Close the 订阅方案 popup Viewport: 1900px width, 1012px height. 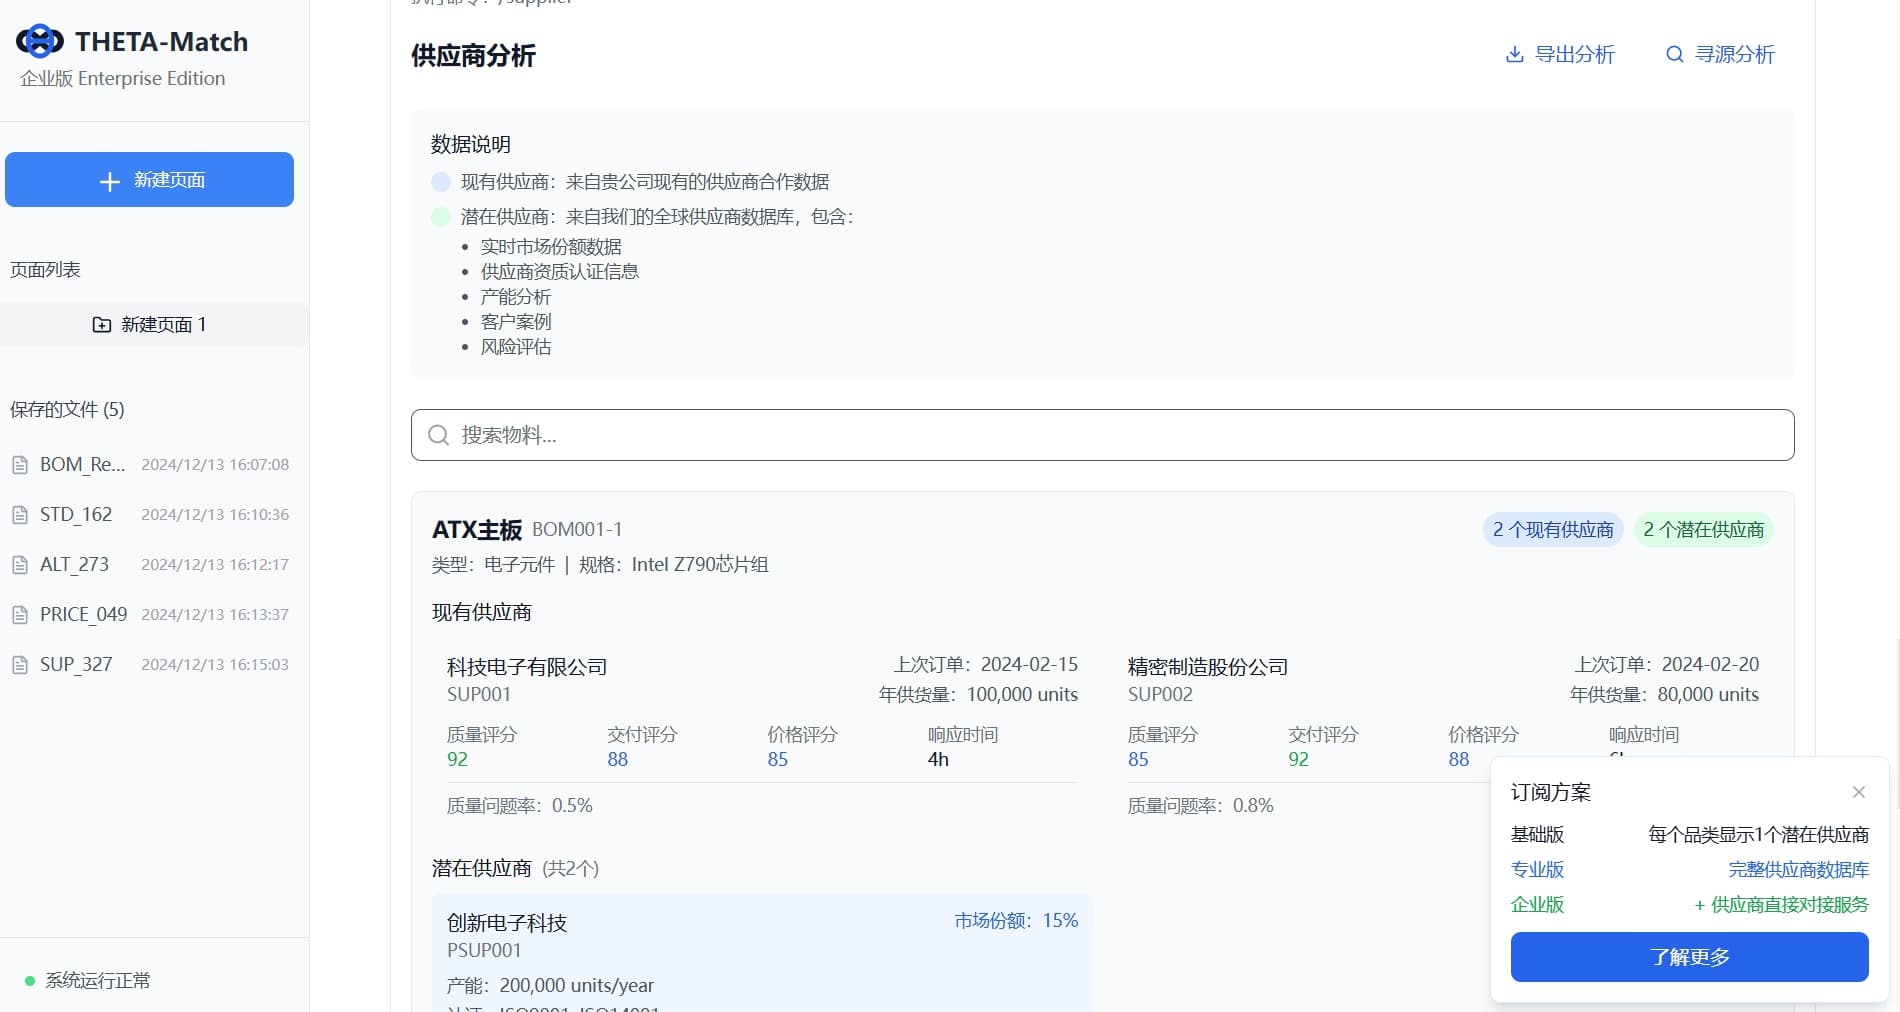click(1858, 792)
